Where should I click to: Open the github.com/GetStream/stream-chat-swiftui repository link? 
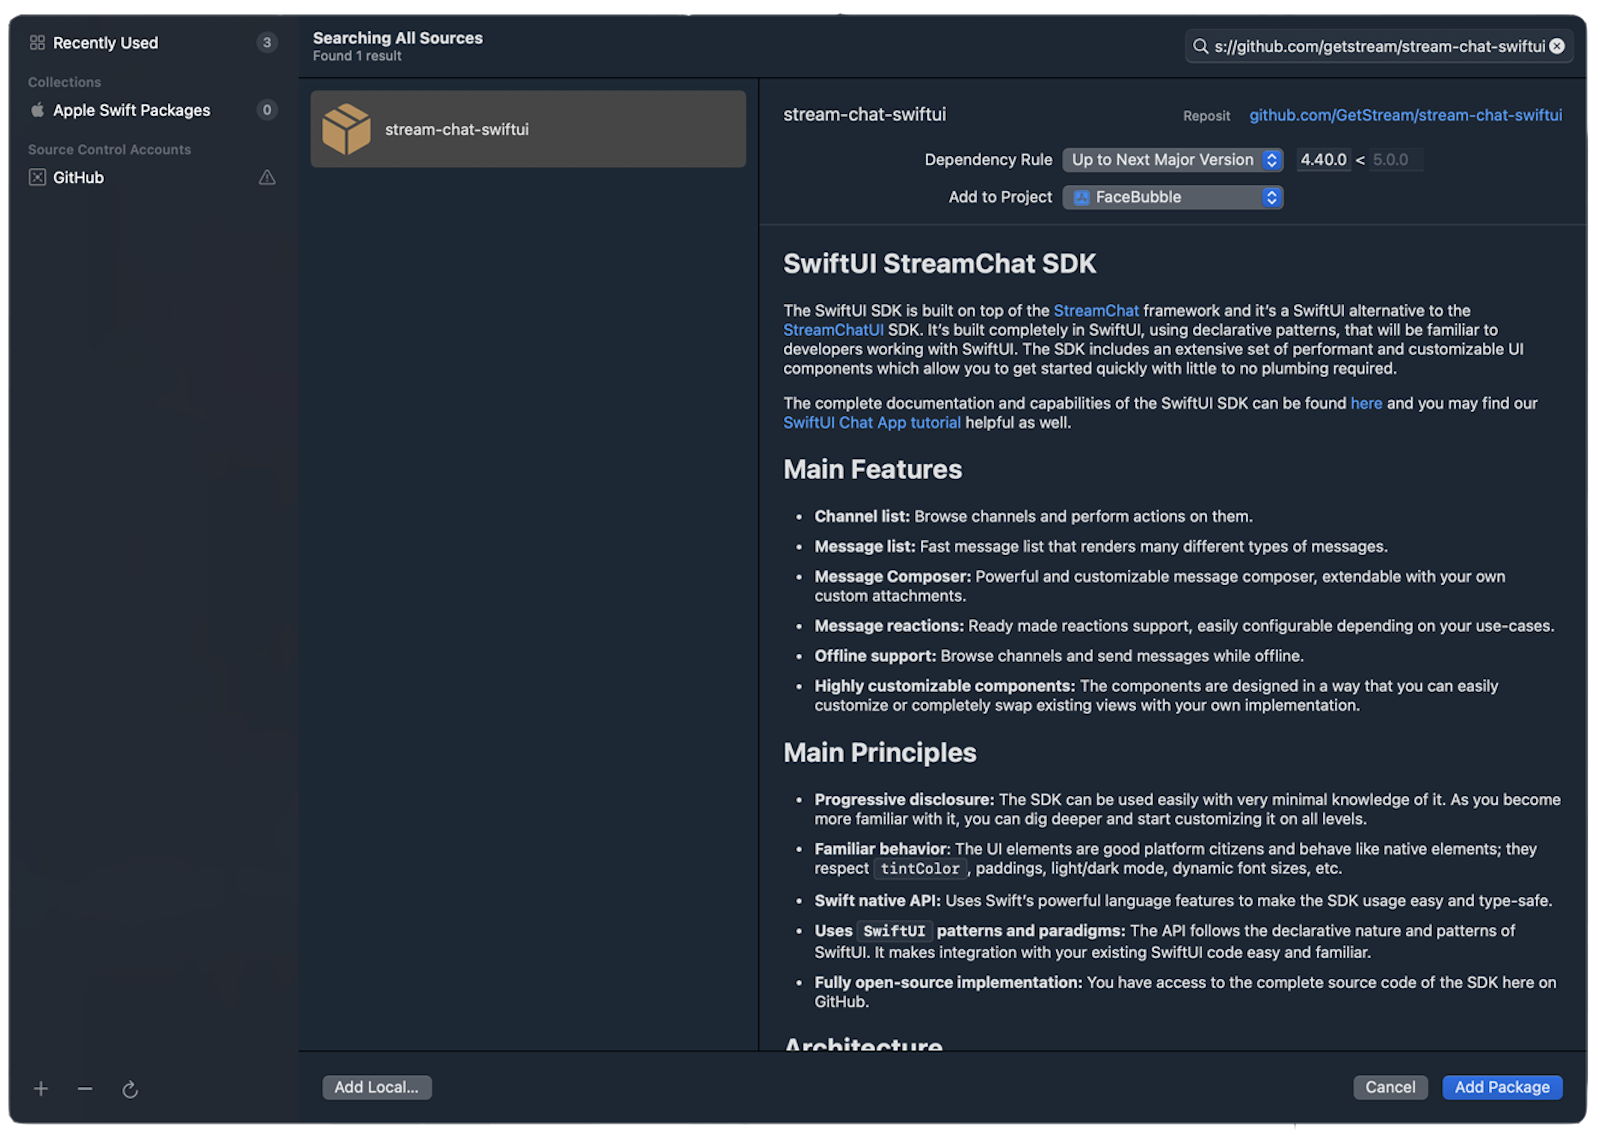point(1405,115)
